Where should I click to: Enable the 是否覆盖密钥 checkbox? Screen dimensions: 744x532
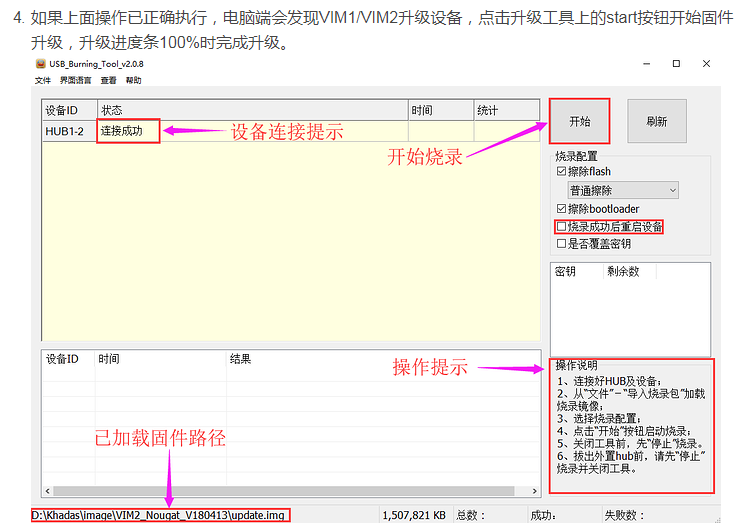tap(561, 244)
